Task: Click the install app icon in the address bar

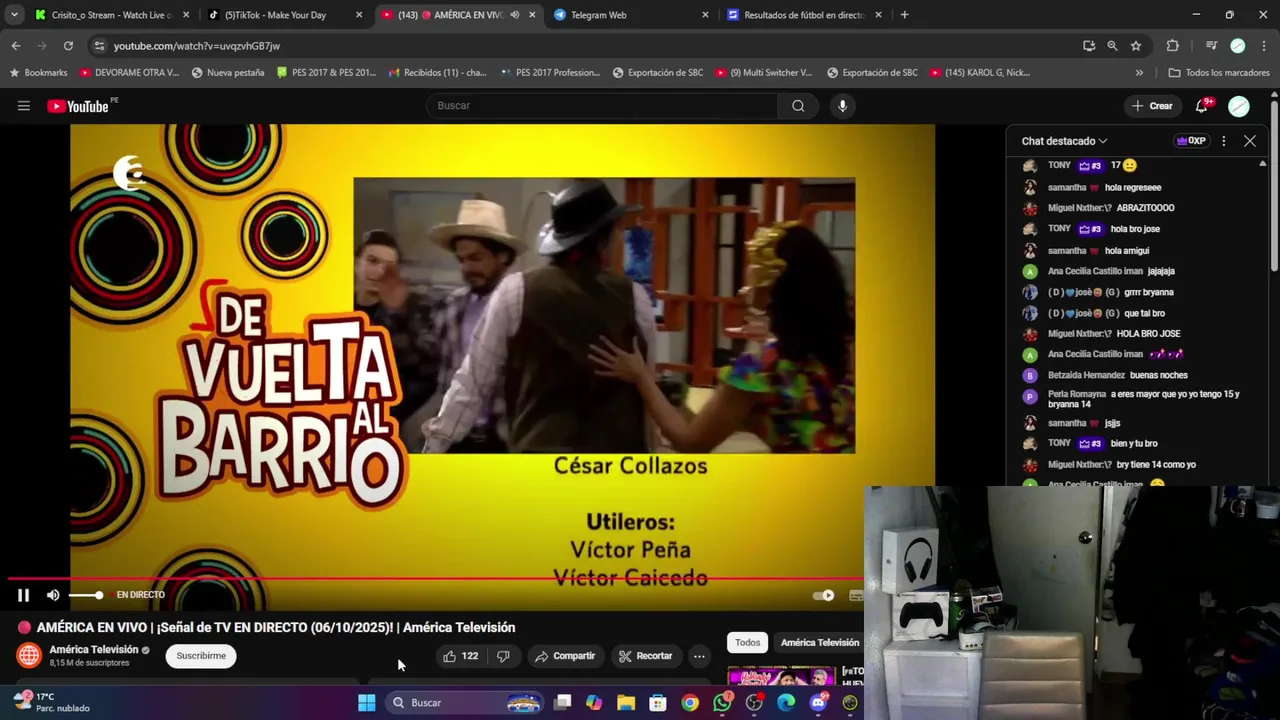Action: point(1089,46)
